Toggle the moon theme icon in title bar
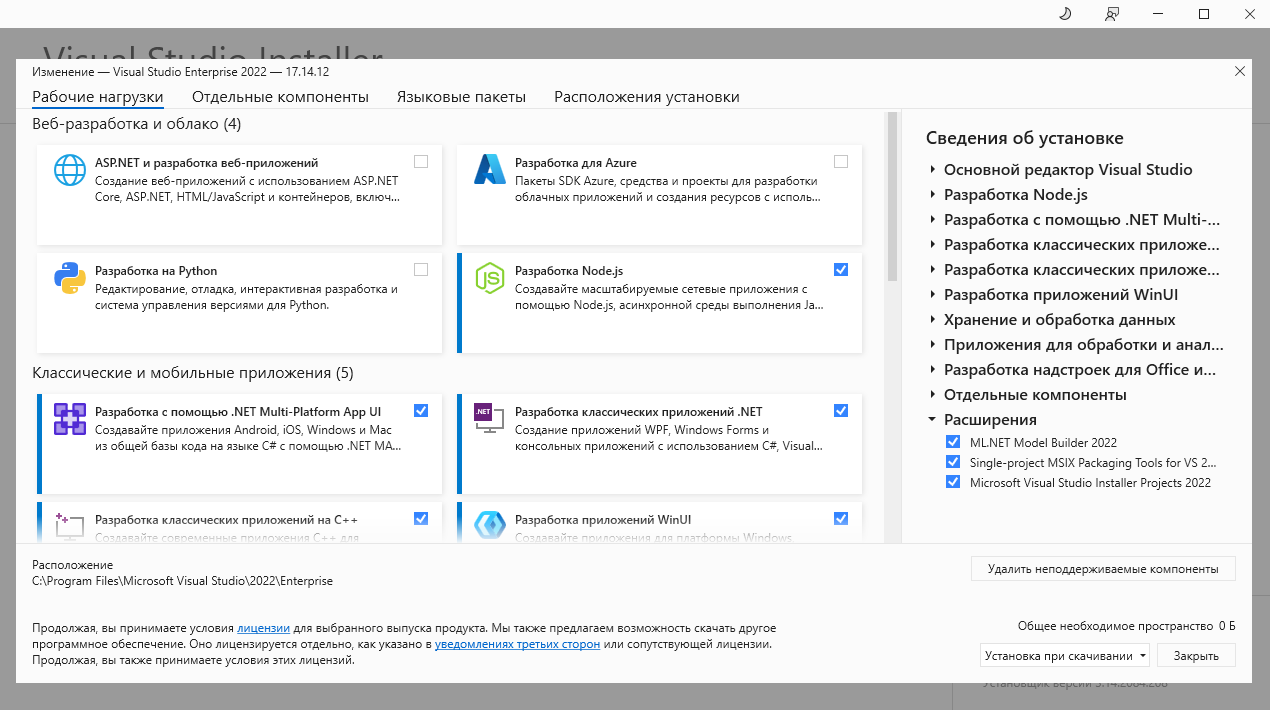This screenshot has height=710, width=1270. point(1065,13)
